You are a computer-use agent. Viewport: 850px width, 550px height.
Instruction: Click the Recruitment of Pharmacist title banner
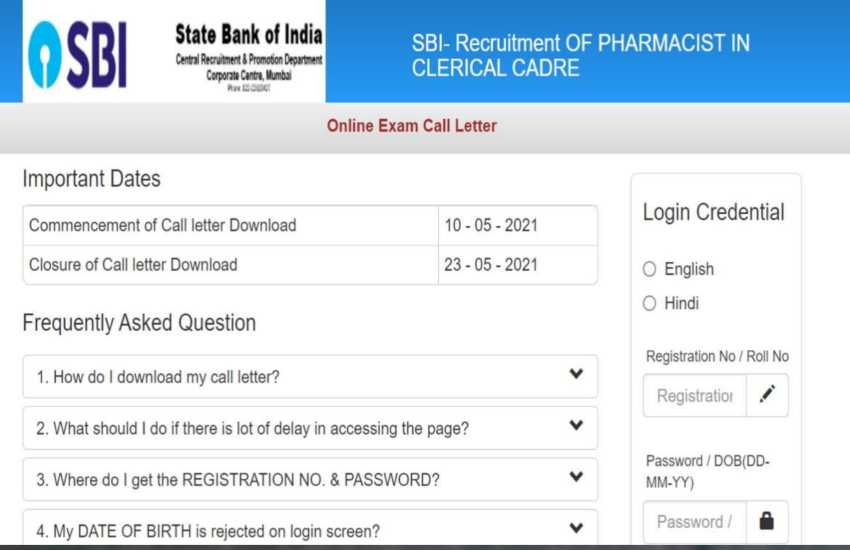(x=580, y=56)
